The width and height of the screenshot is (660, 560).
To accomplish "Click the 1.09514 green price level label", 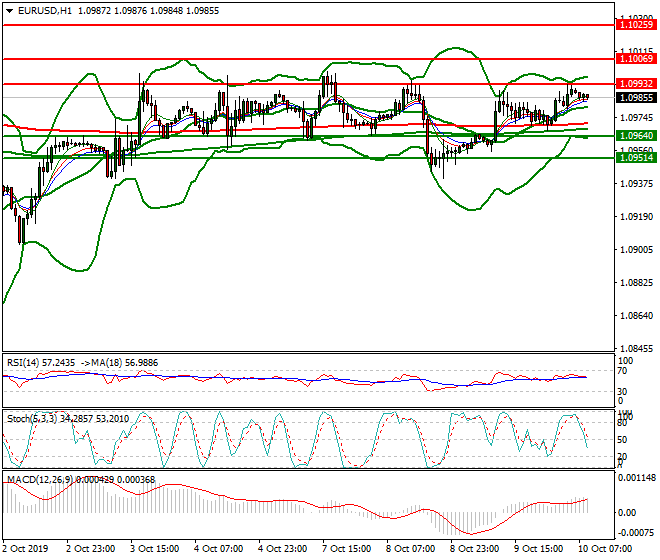I will (x=636, y=157).
